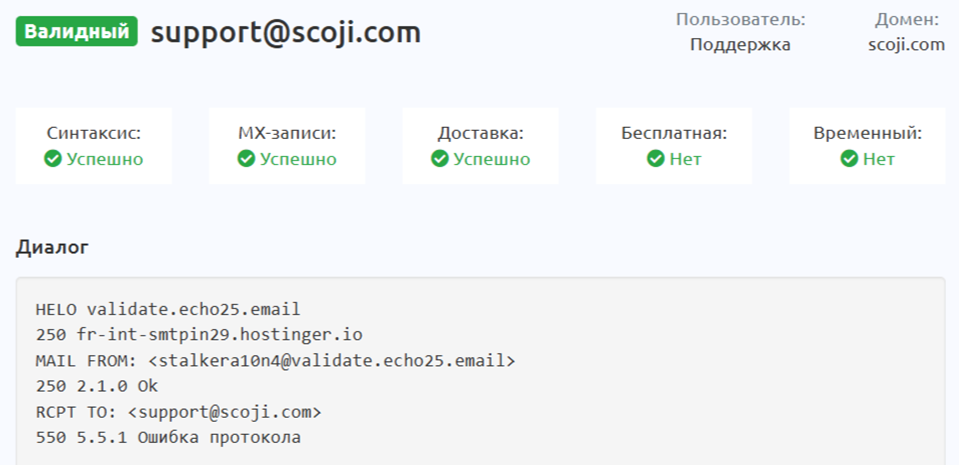Click the Синтаксис result card
This screenshot has height=465, width=959.
coord(94,146)
